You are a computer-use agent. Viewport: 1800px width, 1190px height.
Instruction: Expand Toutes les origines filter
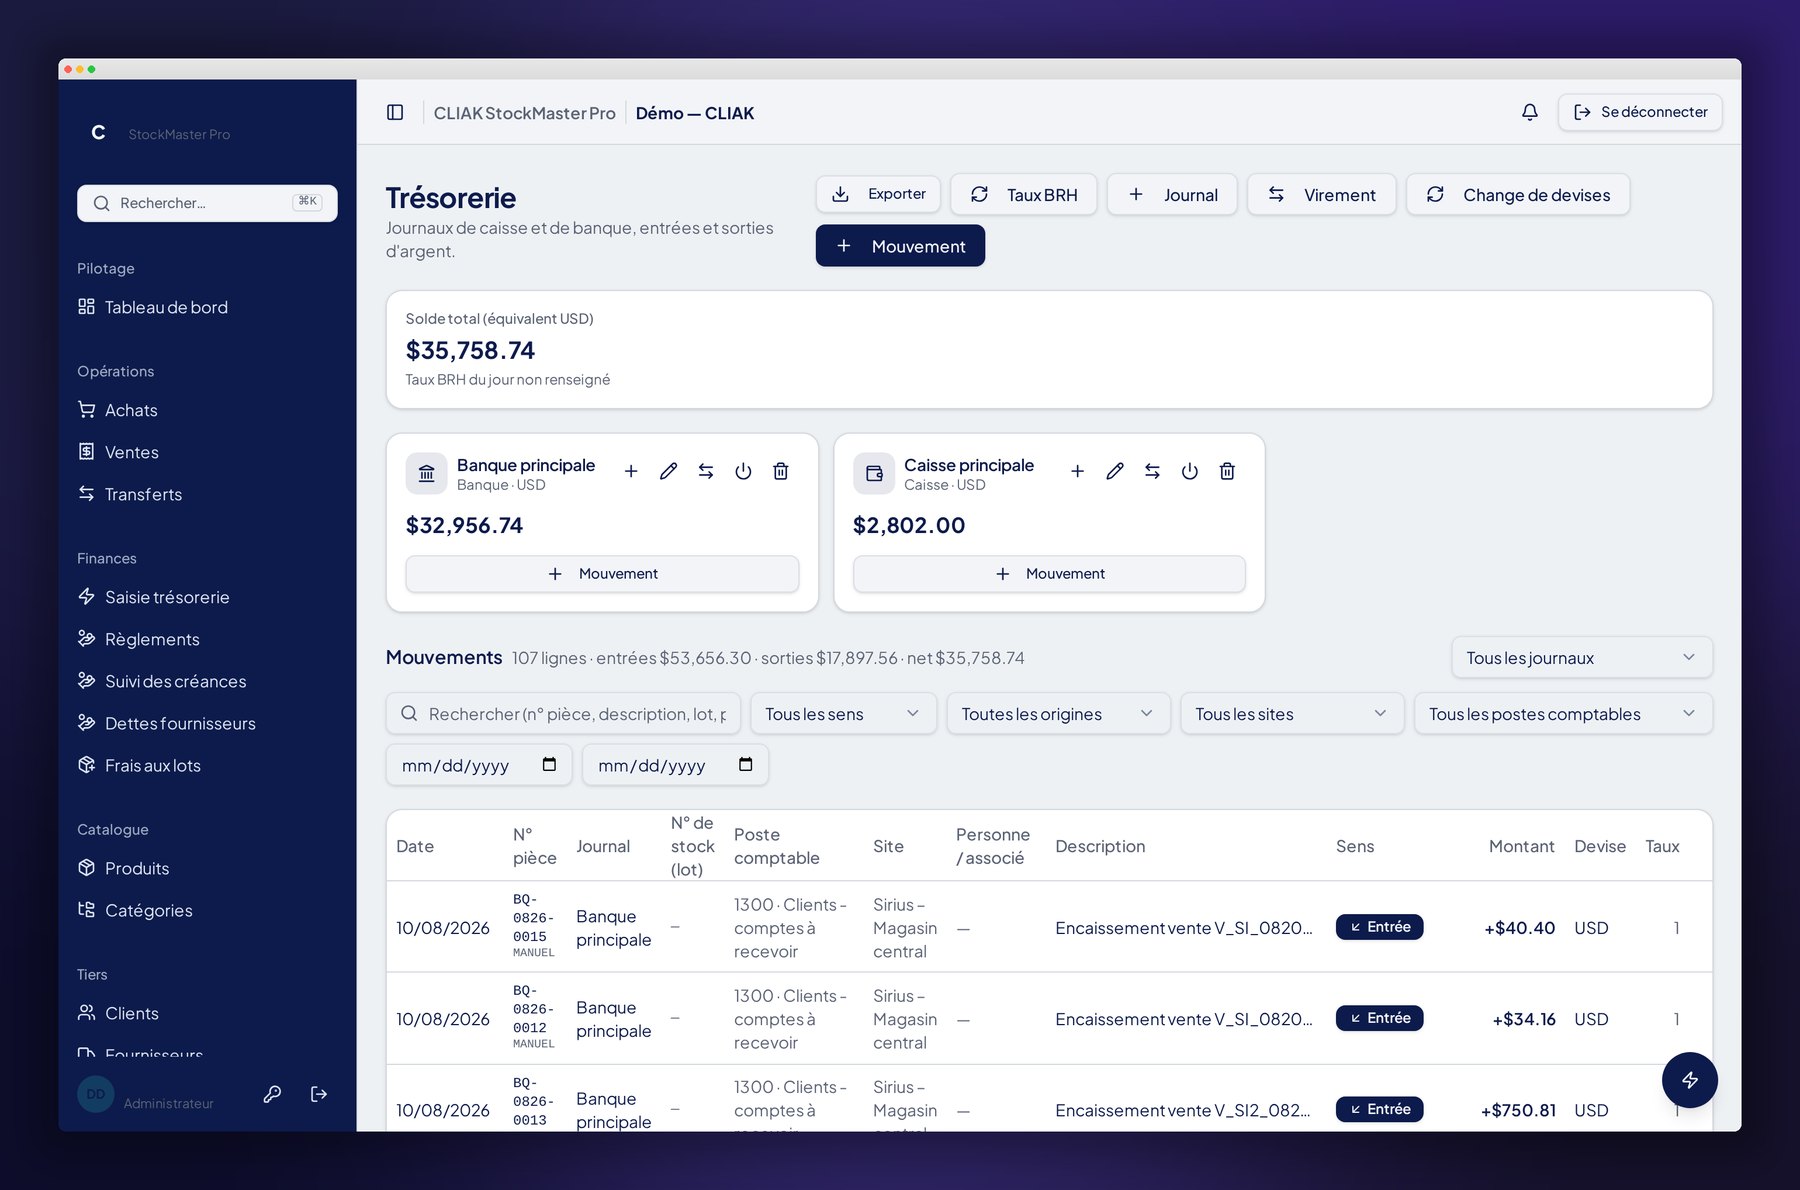click(1058, 714)
